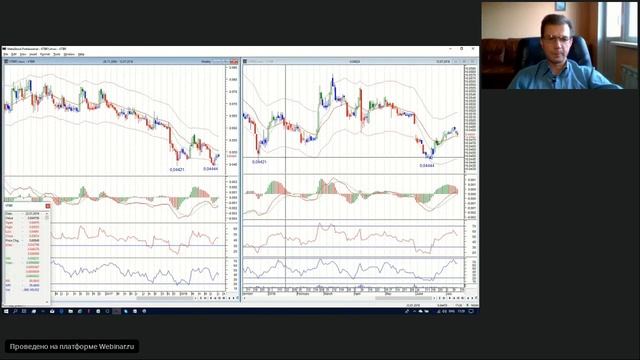Image resolution: width=640 pixels, height=360 pixels.
Task: Open the Window menu
Action: click(x=69, y=54)
